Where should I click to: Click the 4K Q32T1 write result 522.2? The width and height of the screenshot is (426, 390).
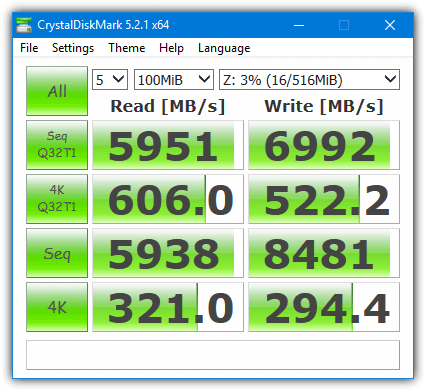(x=324, y=199)
